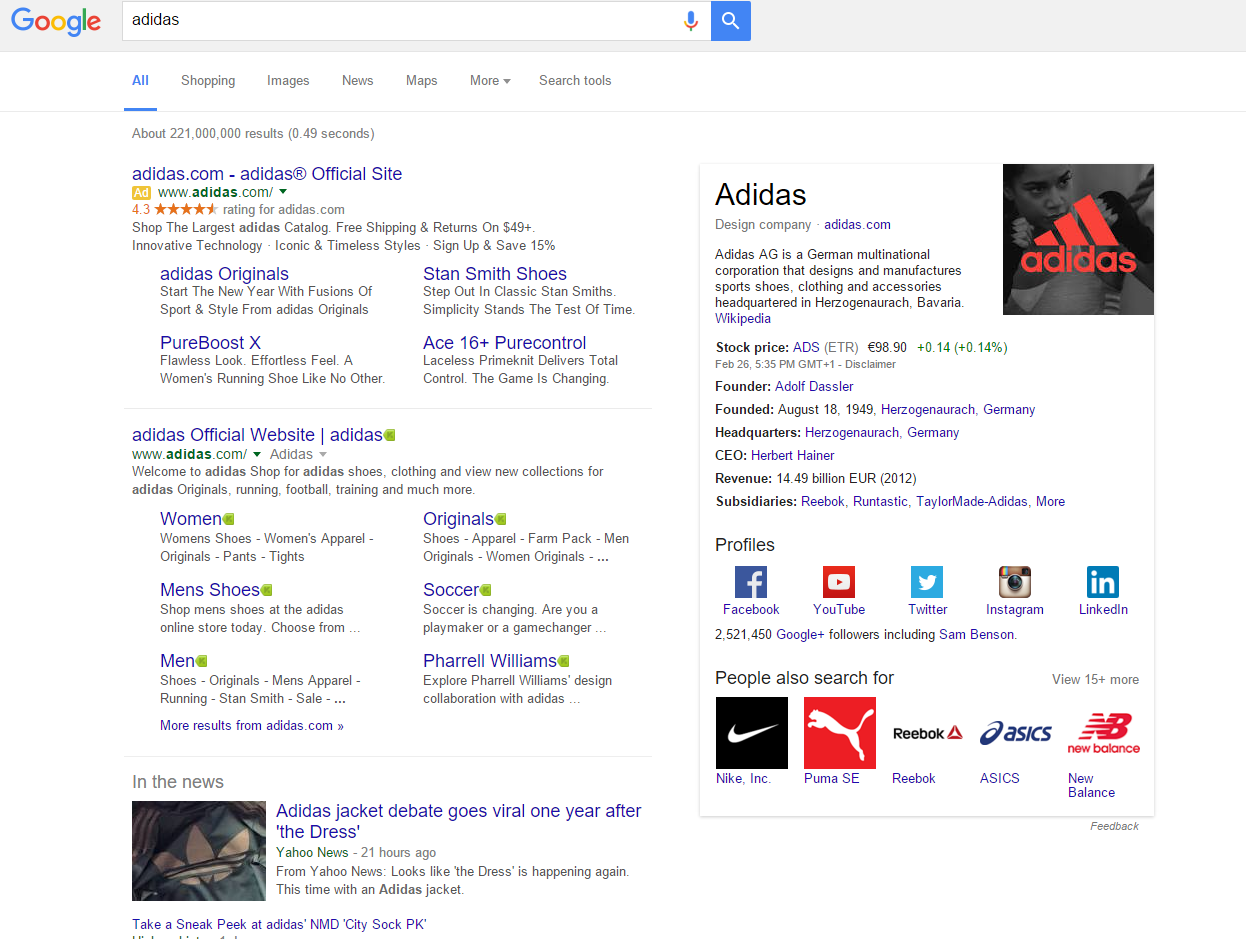The width and height of the screenshot is (1246, 939).
Task: Click the yellow Ad badge
Action: tap(141, 192)
